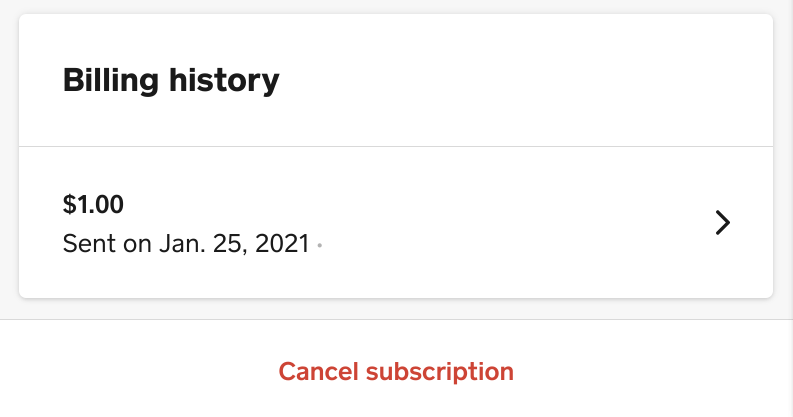Viewport: 793px width, 417px height.
Task: Click the small gray dot after the date
Action: [x=319, y=245]
